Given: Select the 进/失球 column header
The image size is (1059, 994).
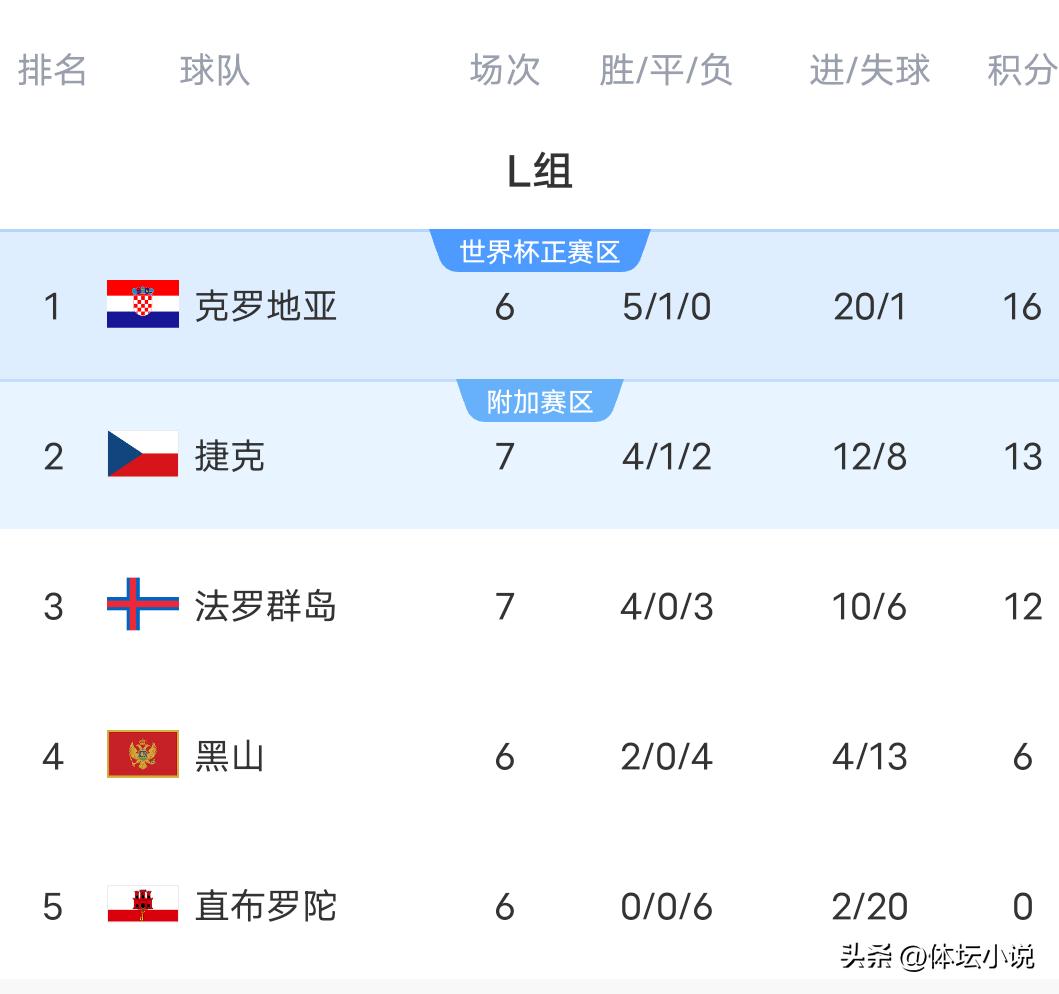Looking at the screenshot, I should coord(870,71).
